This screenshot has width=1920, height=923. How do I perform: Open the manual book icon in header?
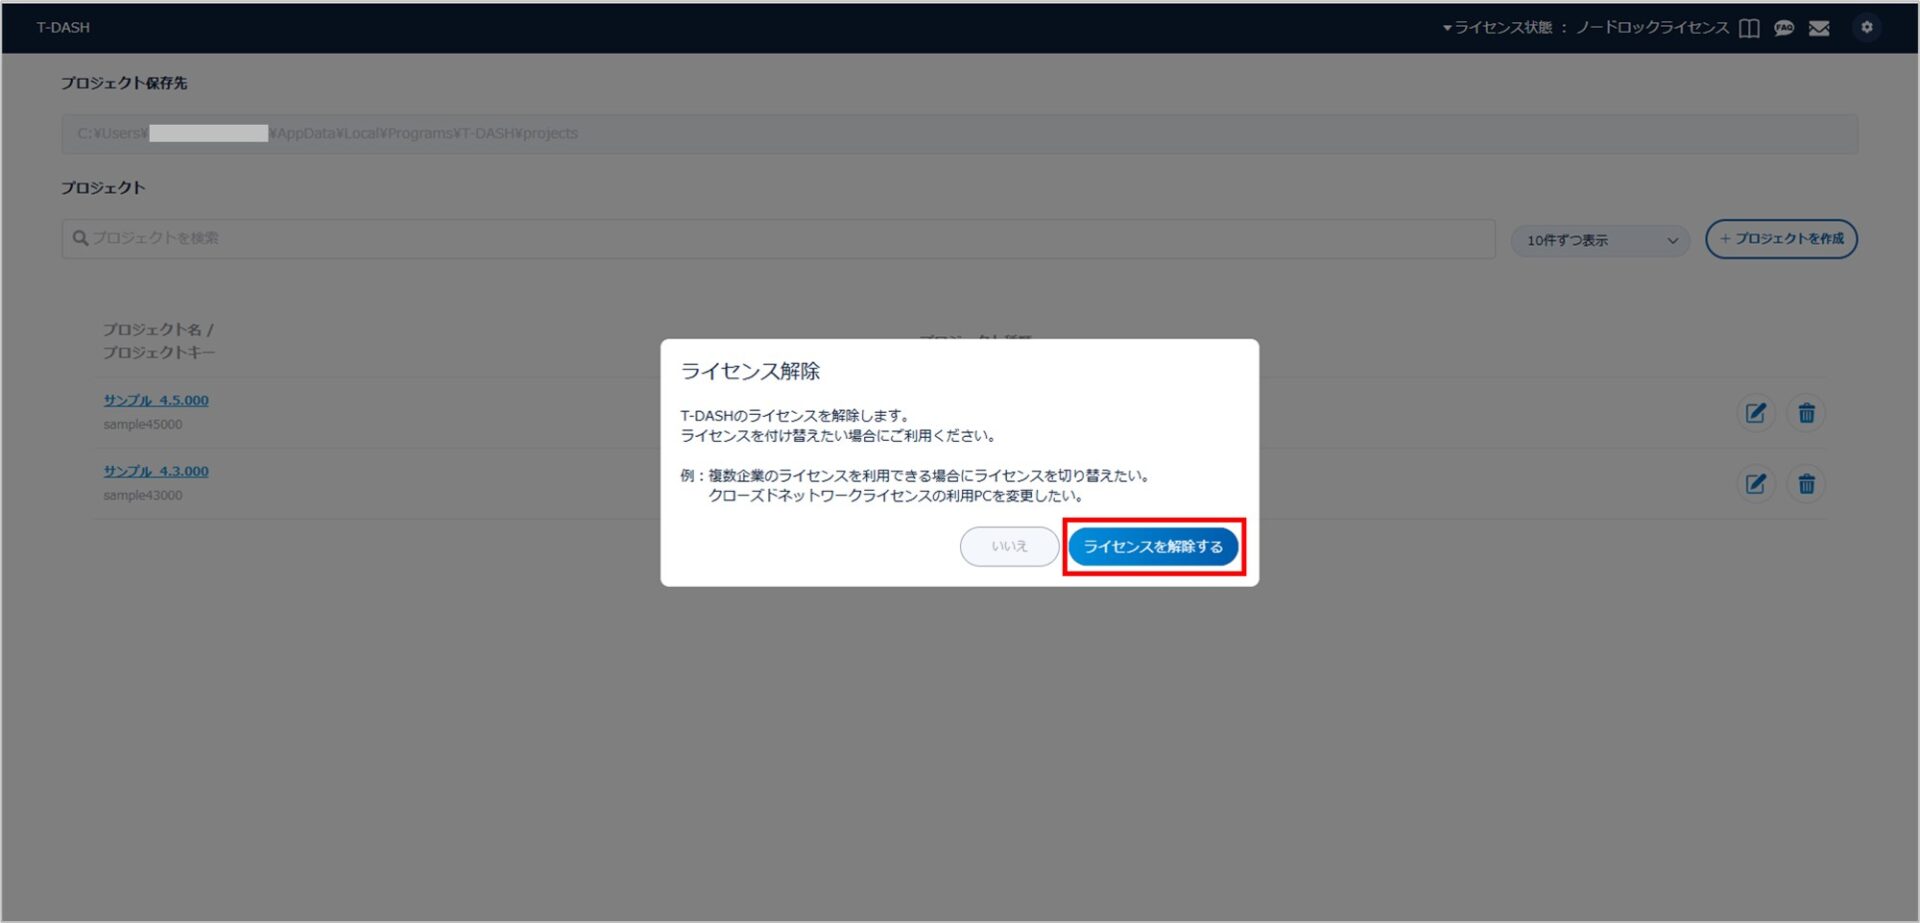pos(1749,28)
